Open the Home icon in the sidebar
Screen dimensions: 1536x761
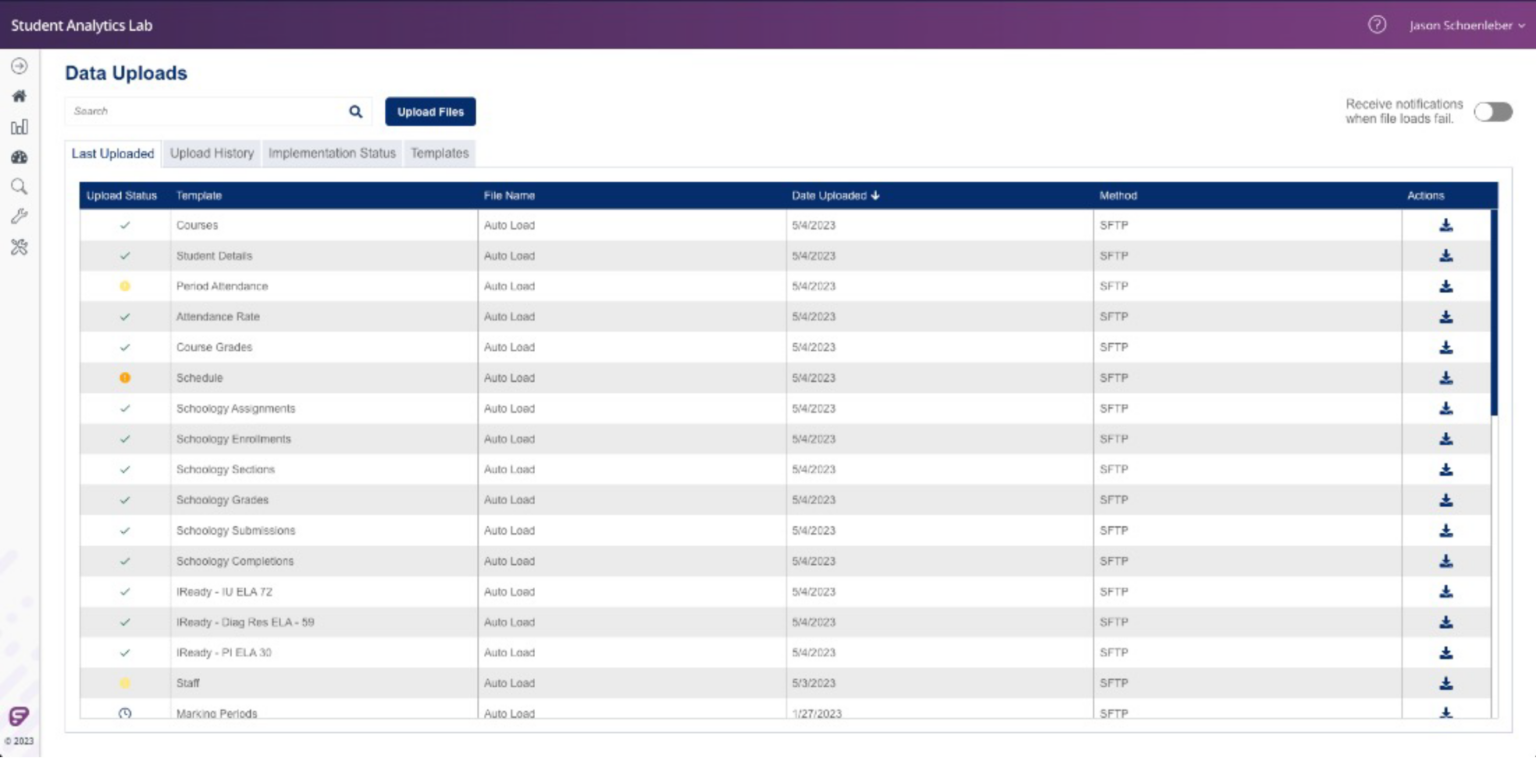(19, 97)
